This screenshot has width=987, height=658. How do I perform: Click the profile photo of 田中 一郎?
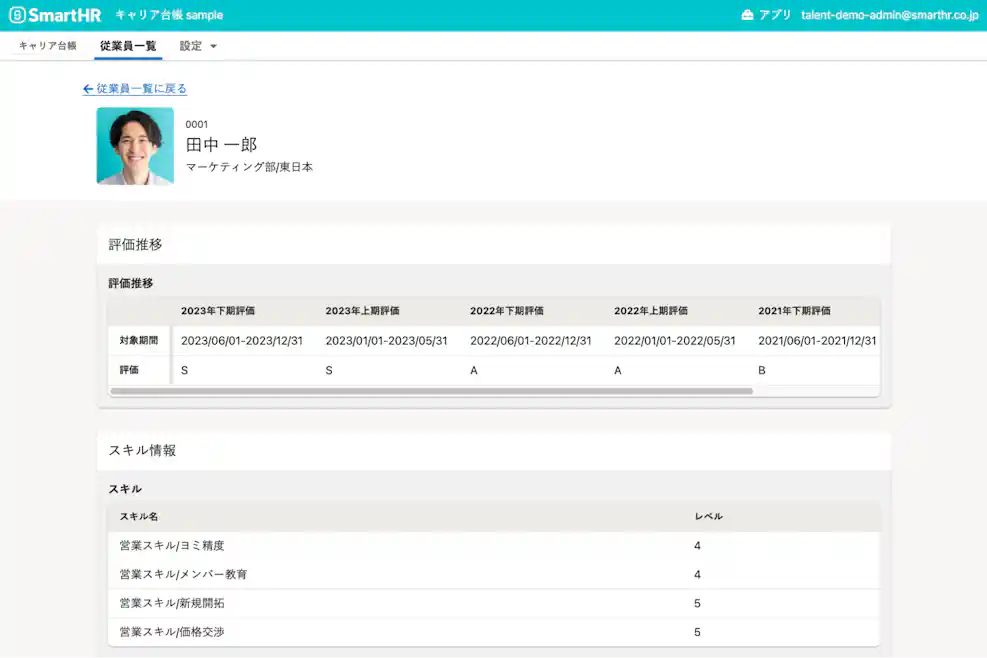click(136, 146)
